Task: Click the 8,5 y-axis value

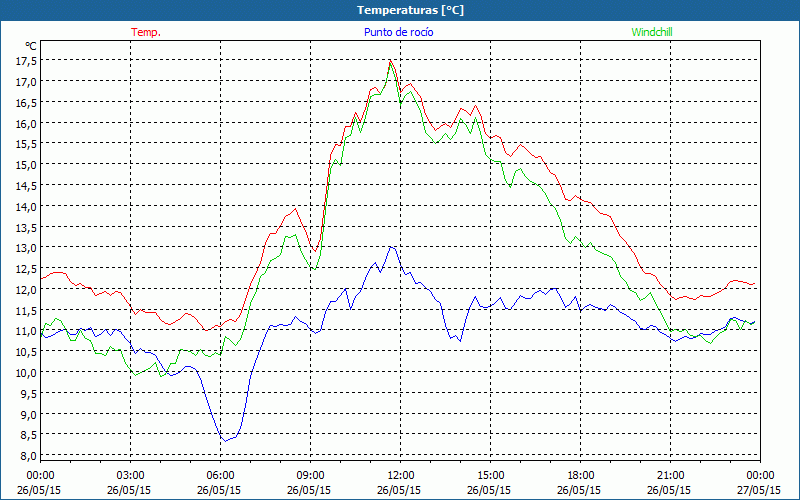Action: pyautogui.click(x=29, y=435)
